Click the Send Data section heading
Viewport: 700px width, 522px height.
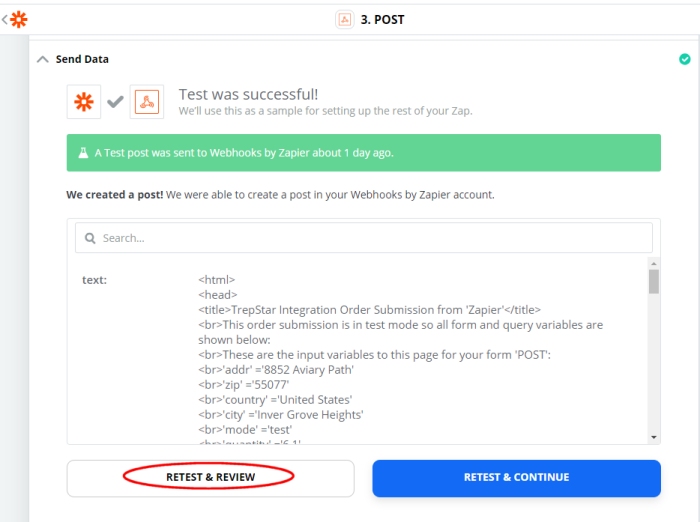(82, 59)
